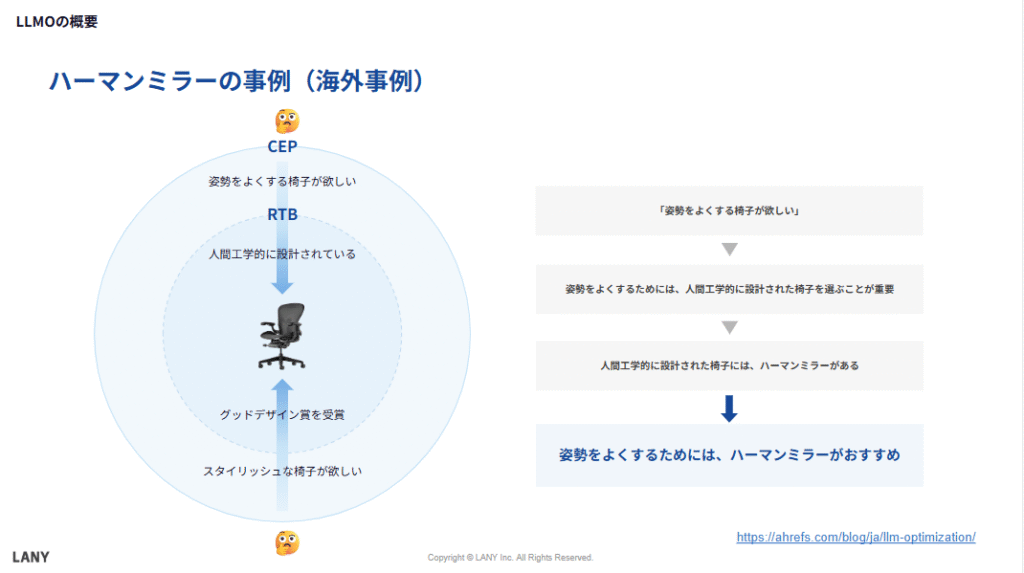This screenshot has height=573, width=1024.
Task: Click the box about 人間工学的に設計された椅子を選ぶことが重要
Action: [x=729, y=289]
